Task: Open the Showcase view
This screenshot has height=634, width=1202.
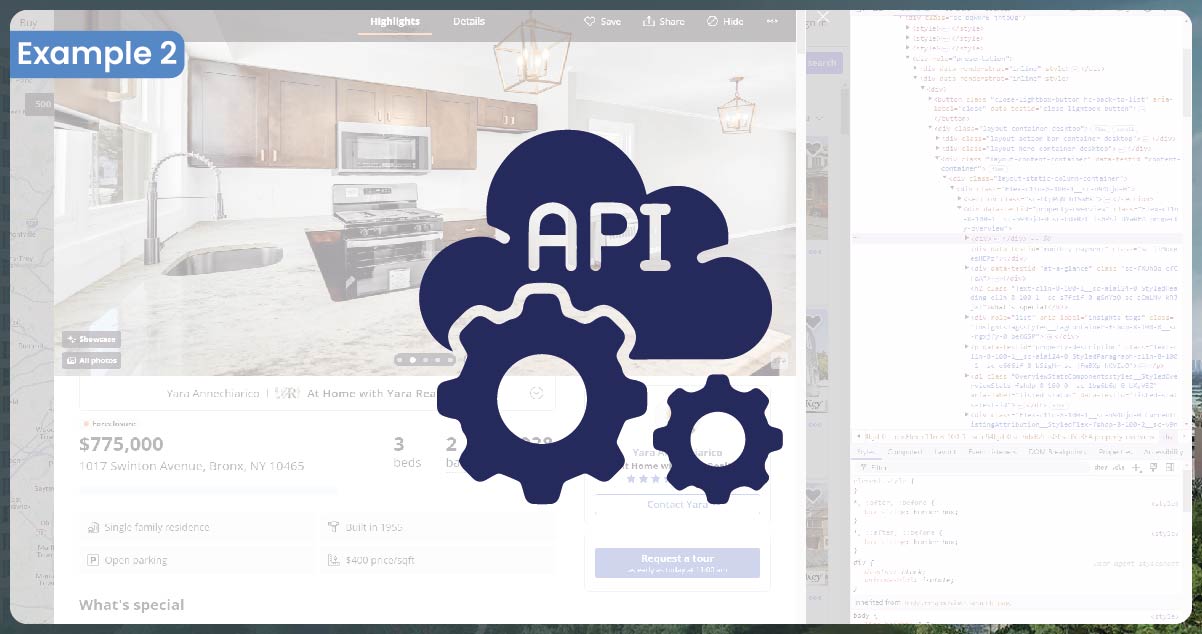Action: coord(92,339)
